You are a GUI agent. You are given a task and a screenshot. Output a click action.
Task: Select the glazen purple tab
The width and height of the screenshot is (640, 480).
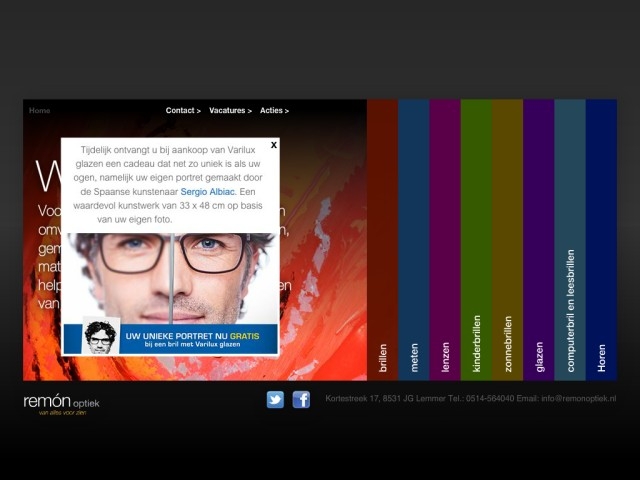click(x=539, y=240)
